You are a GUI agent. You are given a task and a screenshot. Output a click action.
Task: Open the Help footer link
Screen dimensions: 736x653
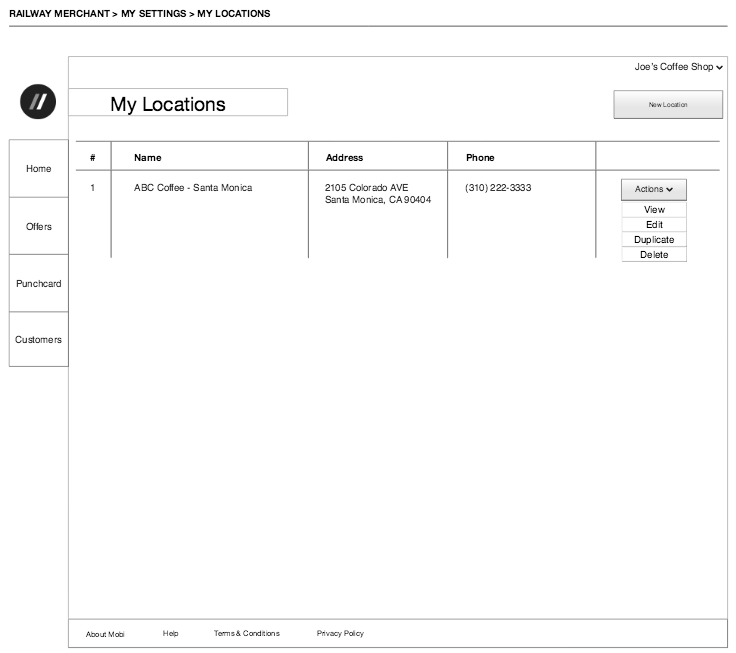pos(170,633)
